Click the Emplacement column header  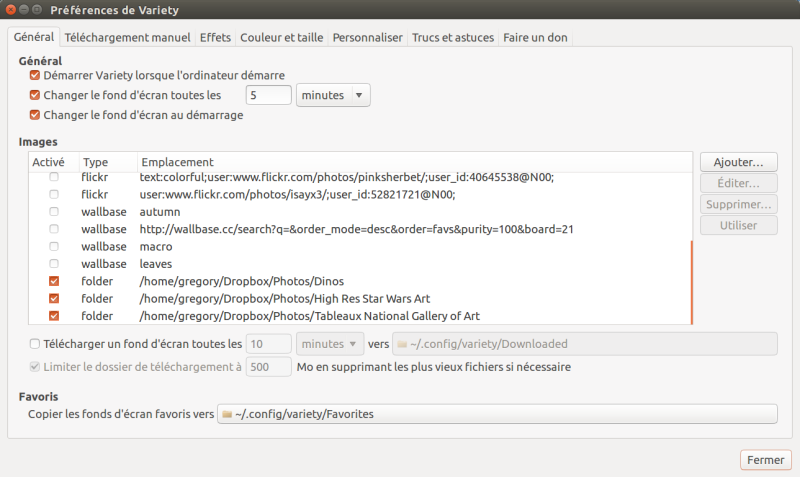pos(414,162)
